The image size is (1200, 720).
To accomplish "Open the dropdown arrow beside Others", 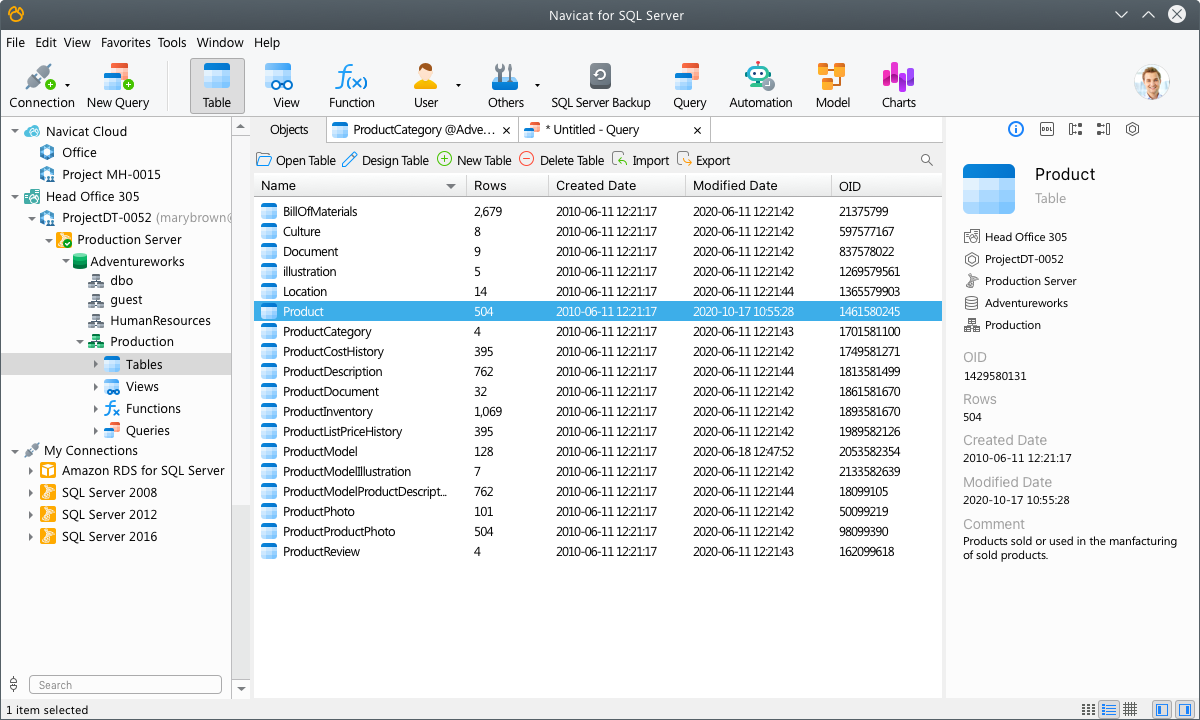I will (x=537, y=85).
